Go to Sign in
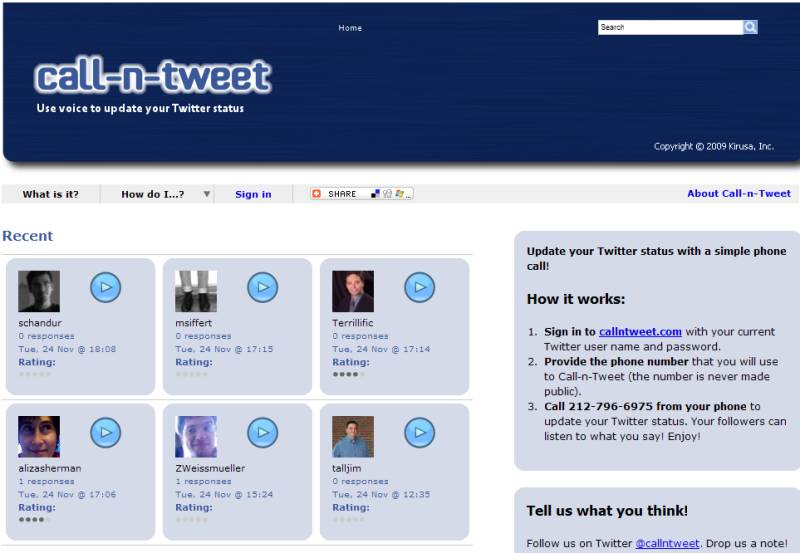 (x=253, y=194)
